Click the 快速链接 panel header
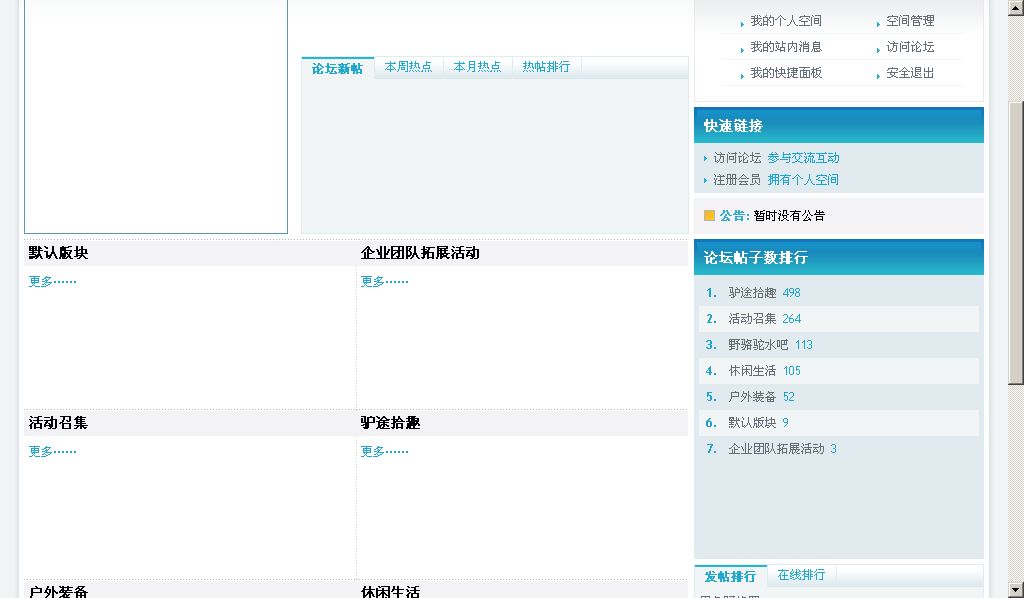1024x598 pixels. [x=839, y=125]
